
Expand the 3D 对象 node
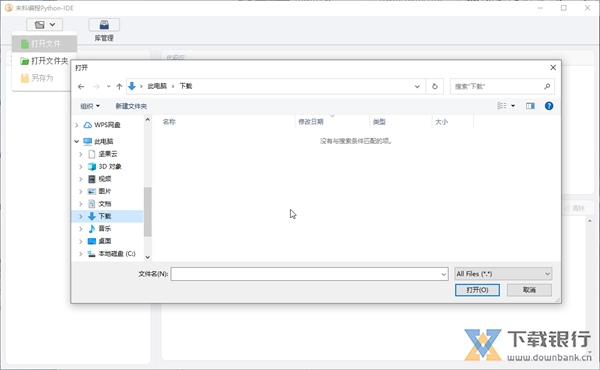click(x=81, y=166)
